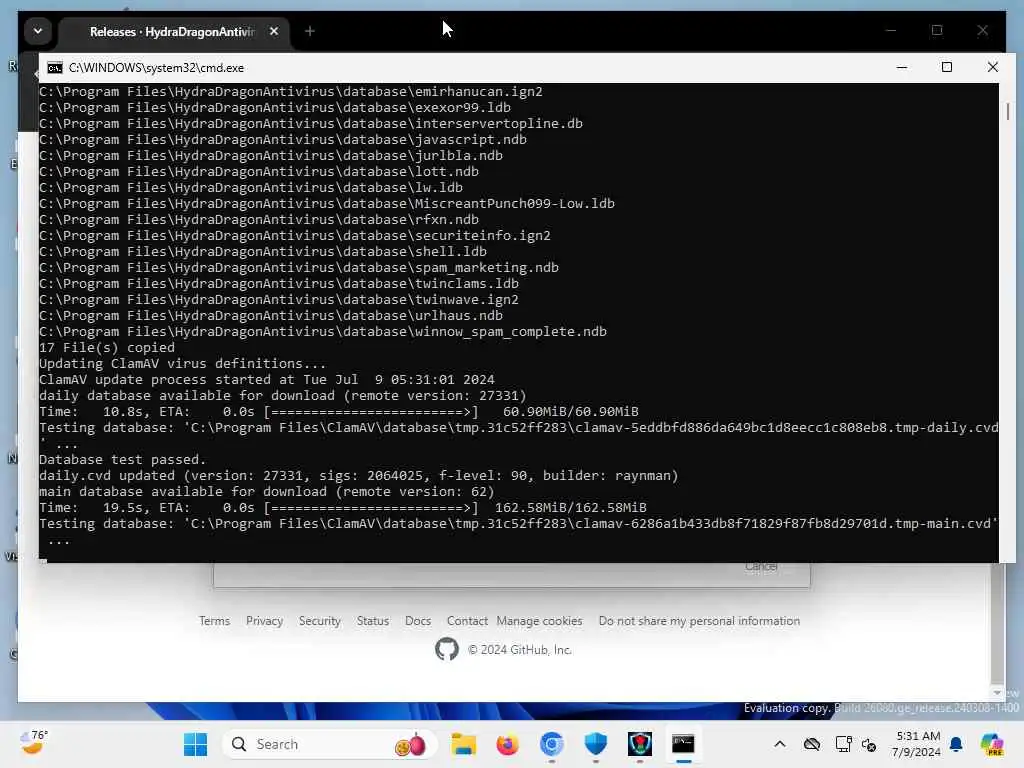
Task: Open the HydraDragon Antivirus taskbar icon
Action: (x=640, y=744)
